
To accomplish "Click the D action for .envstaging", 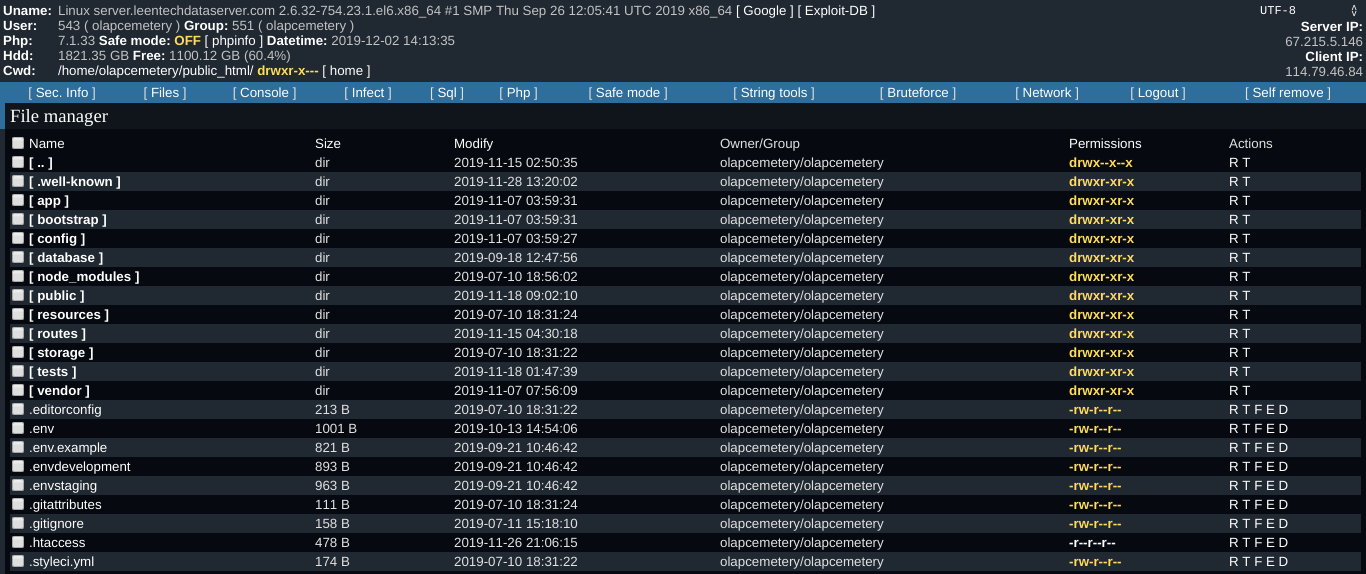I will (1283, 485).
